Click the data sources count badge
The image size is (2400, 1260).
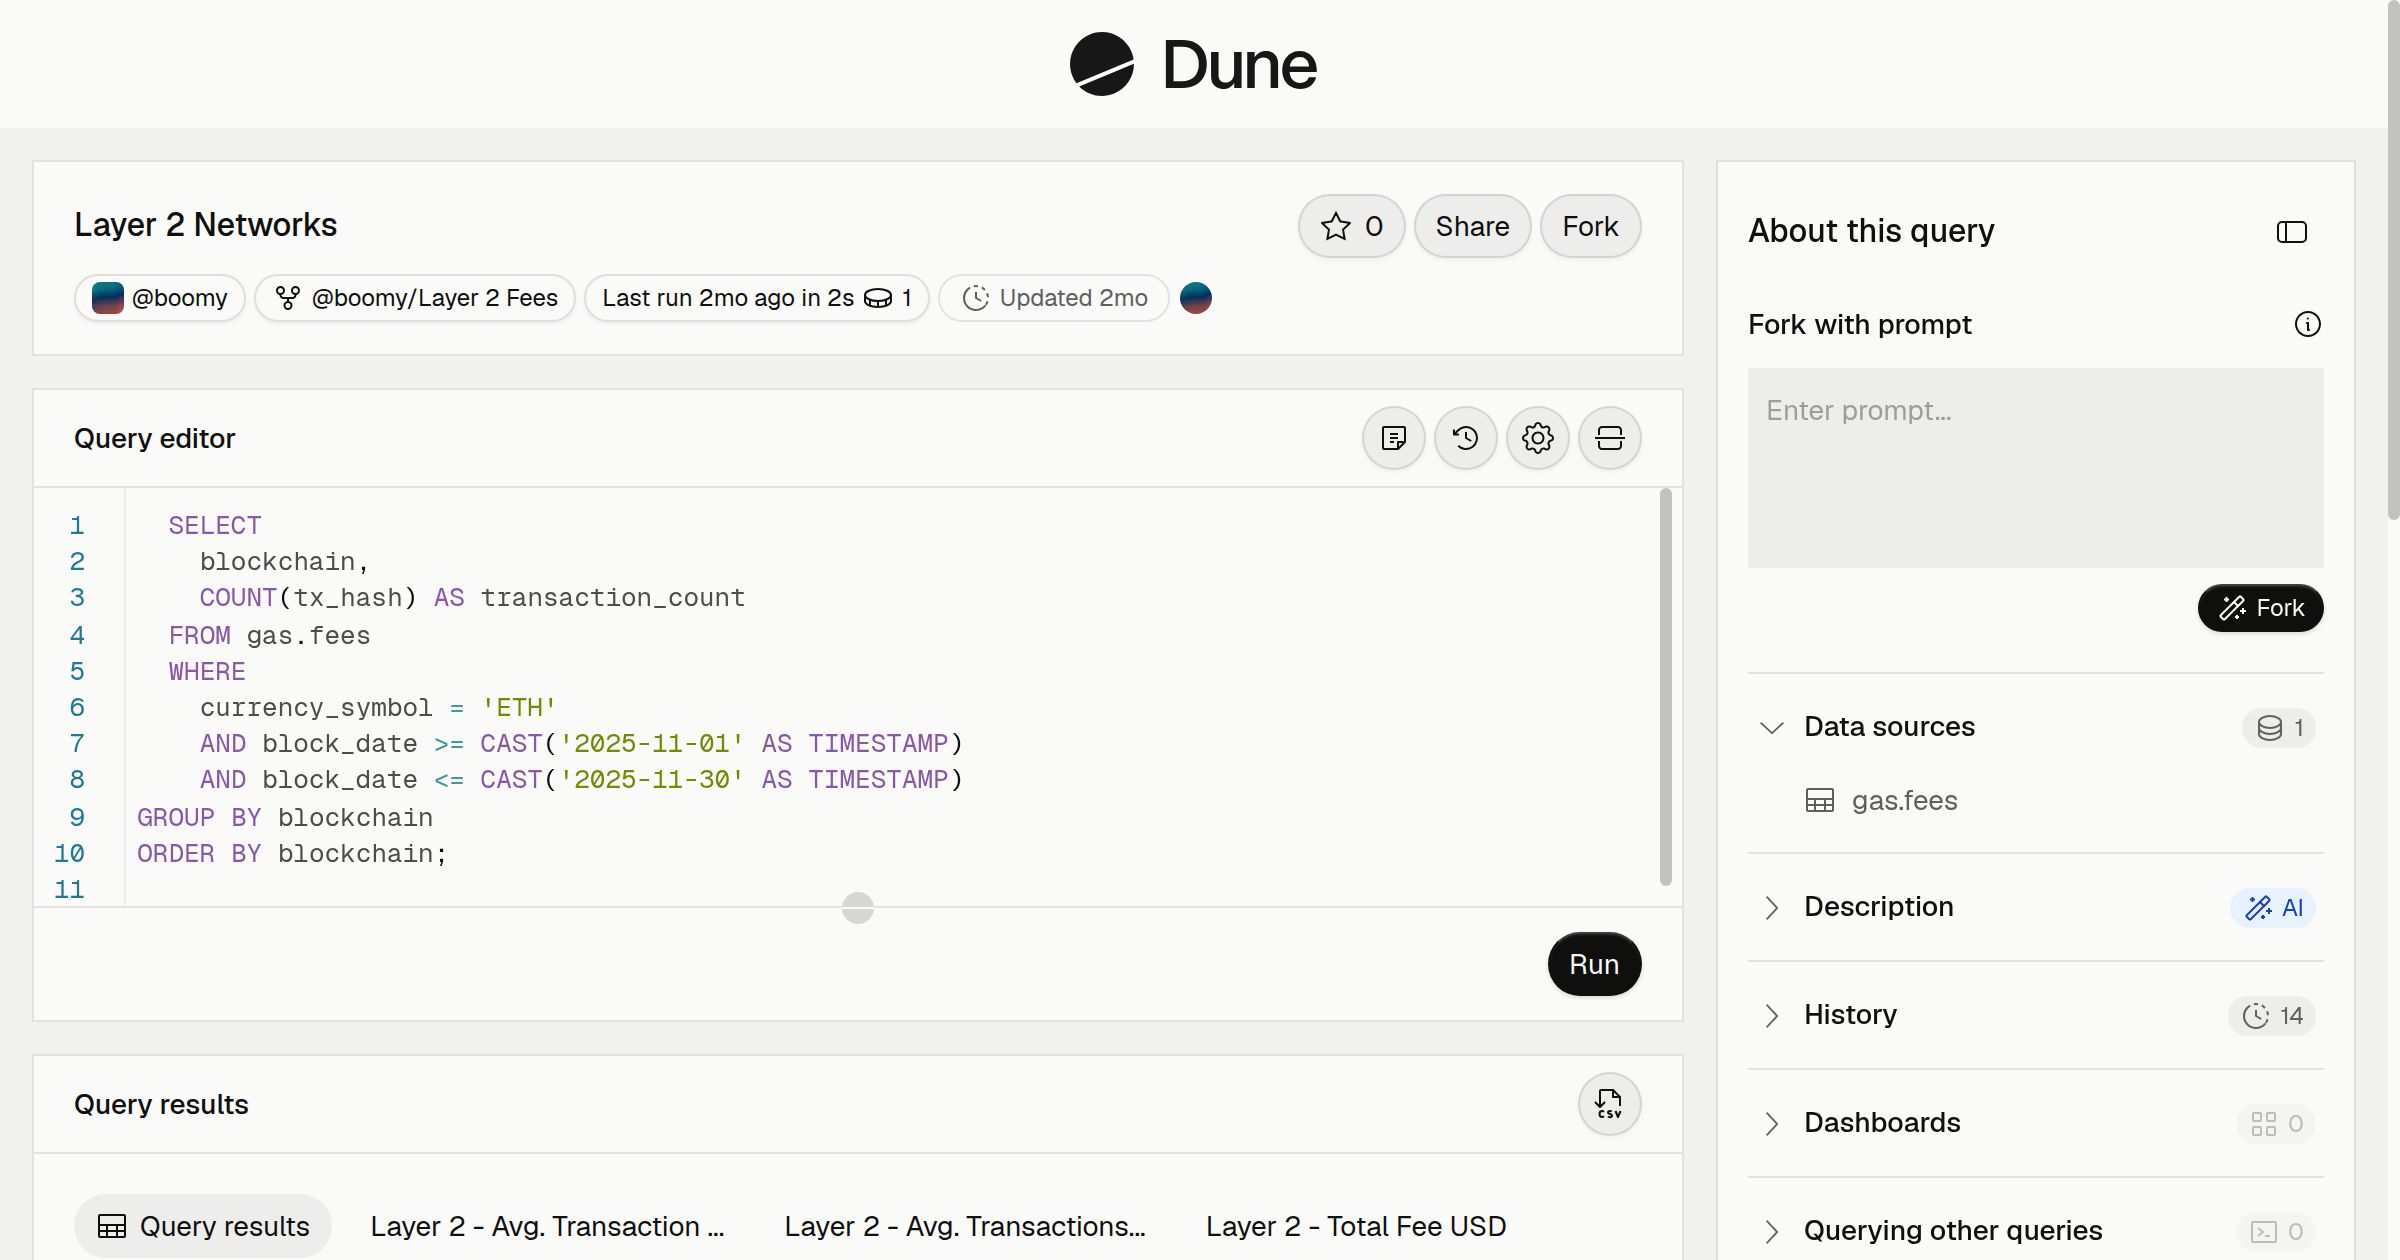2279,728
